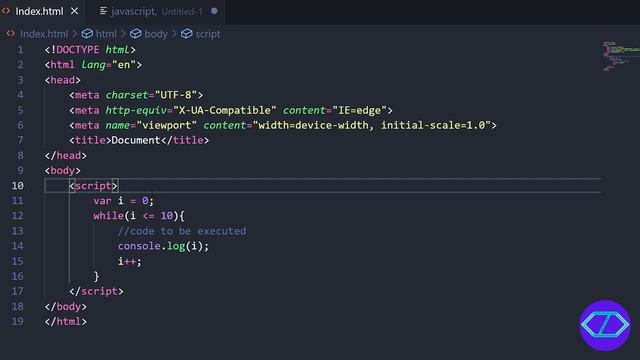Click the //code to be executed comment
The height and width of the screenshot is (360, 640).
pos(182,231)
